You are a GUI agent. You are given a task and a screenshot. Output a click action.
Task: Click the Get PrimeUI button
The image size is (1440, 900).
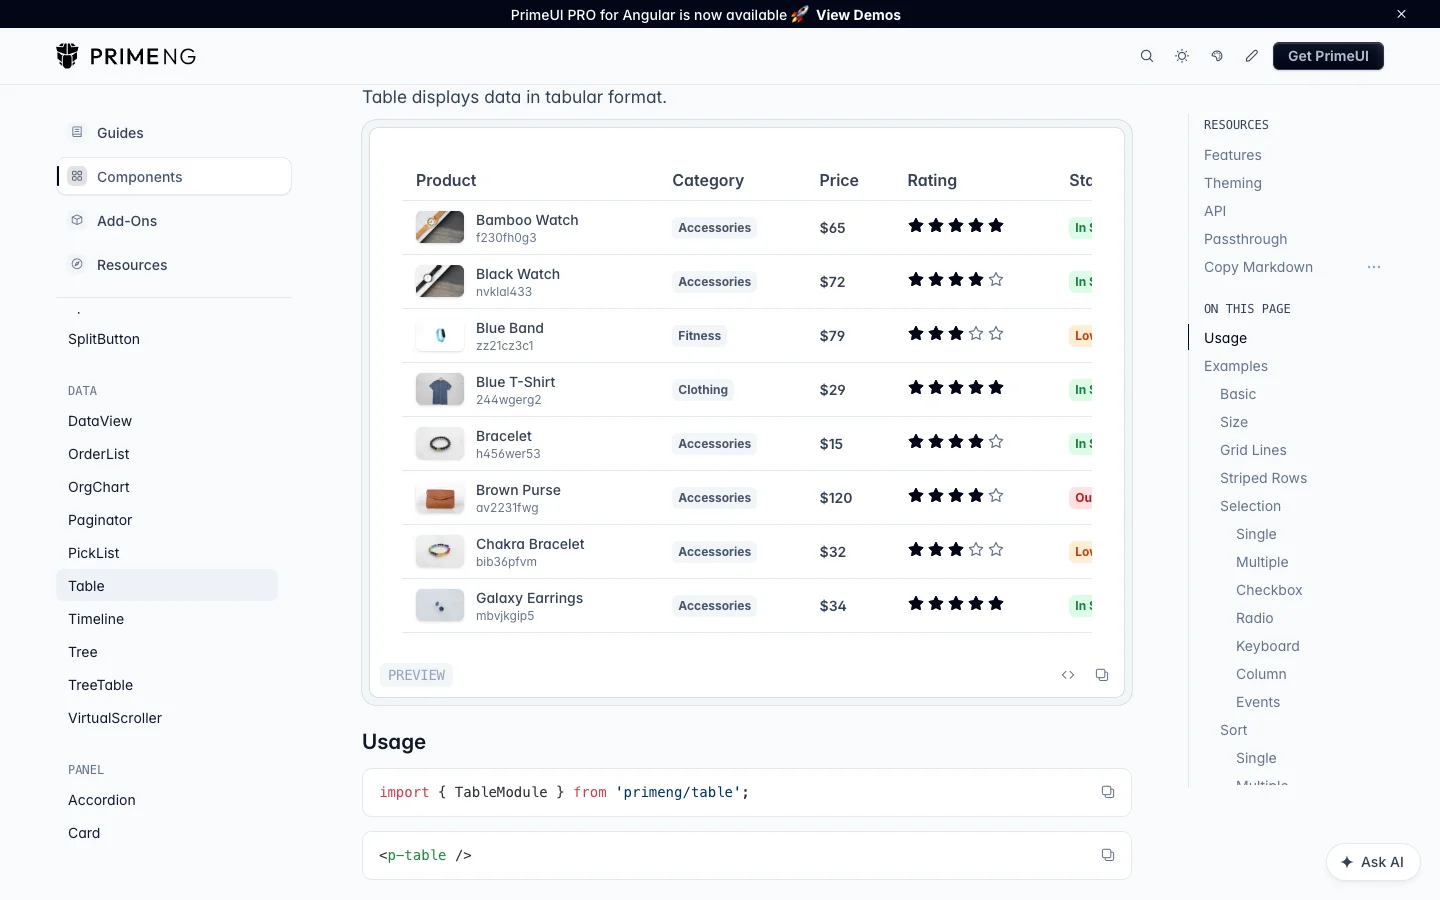click(1328, 56)
